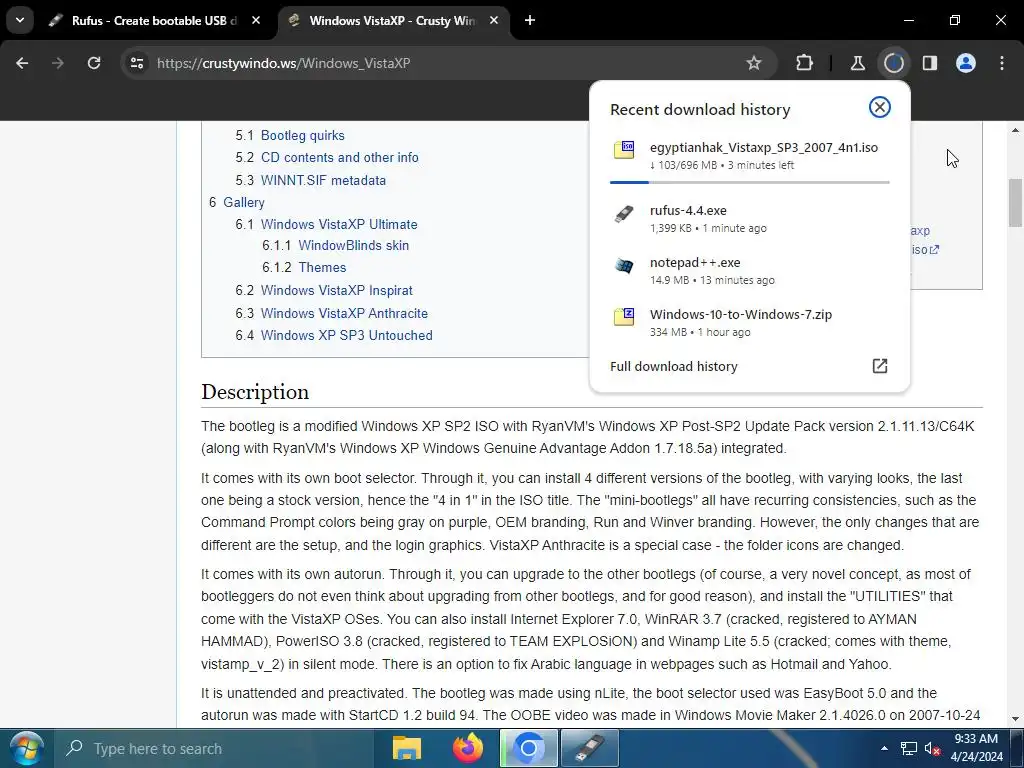This screenshot has height=768, width=1024.
Task: Open the tab search dropdown arrow
Action: 20,20
